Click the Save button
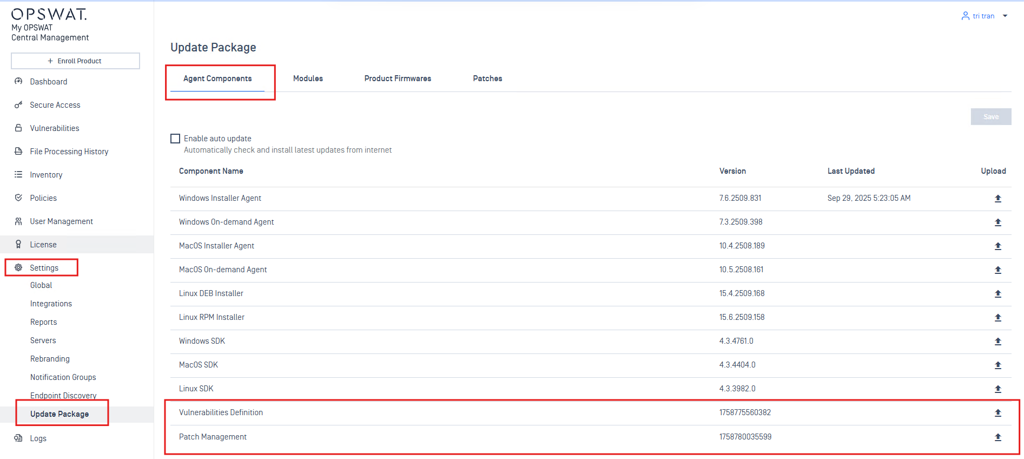Screen dimensions: 1024x459 [991, 117]
